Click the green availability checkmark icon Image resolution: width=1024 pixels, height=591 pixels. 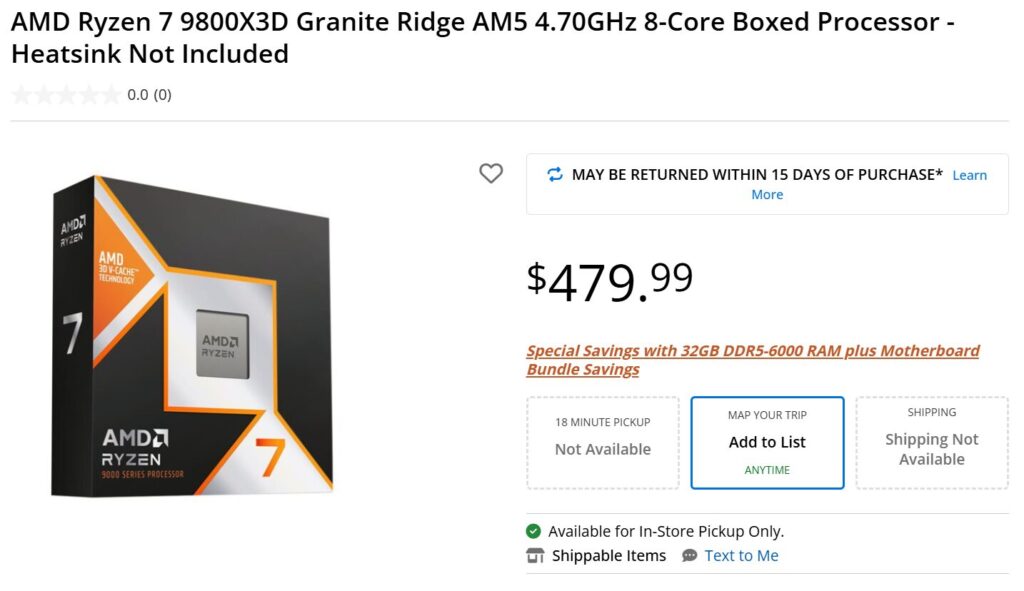(x=534, y=531)
